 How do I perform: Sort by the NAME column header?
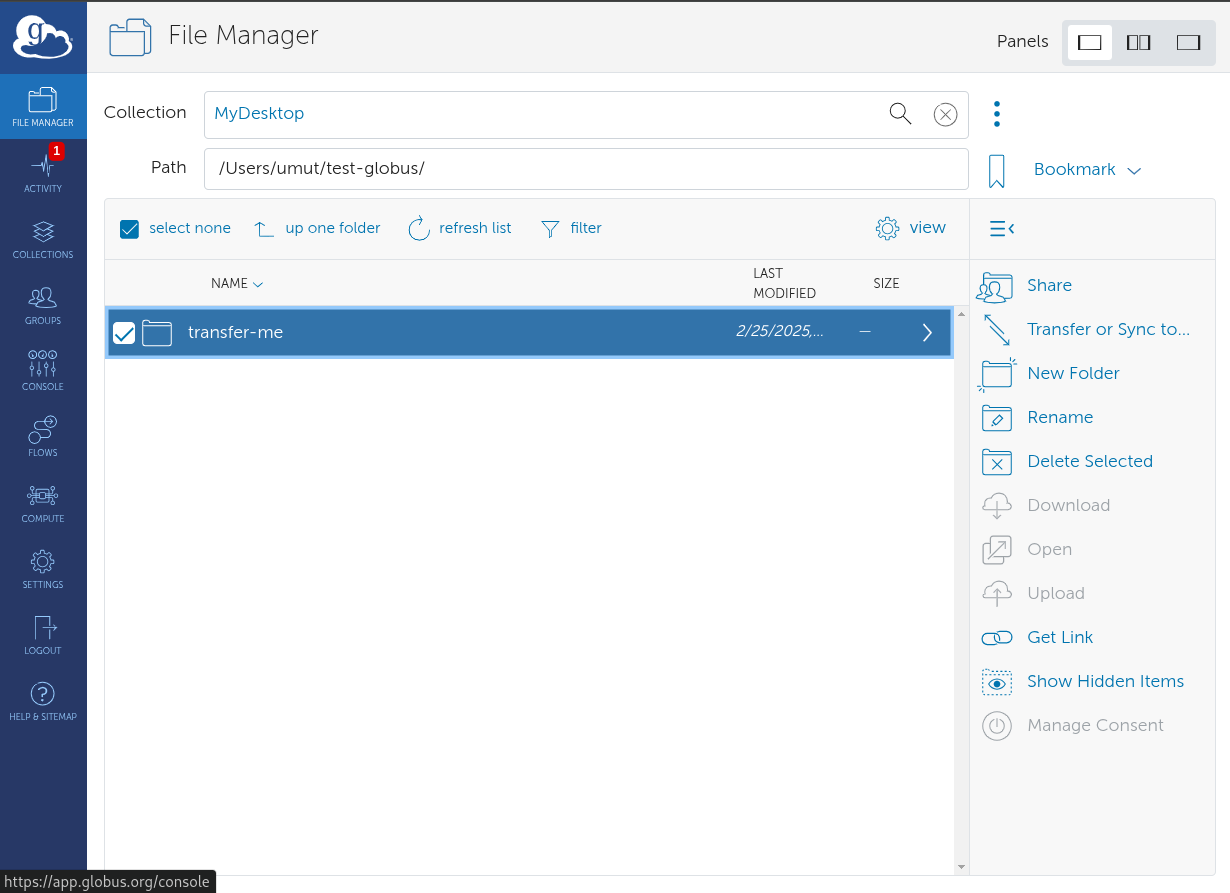point(237,284)
